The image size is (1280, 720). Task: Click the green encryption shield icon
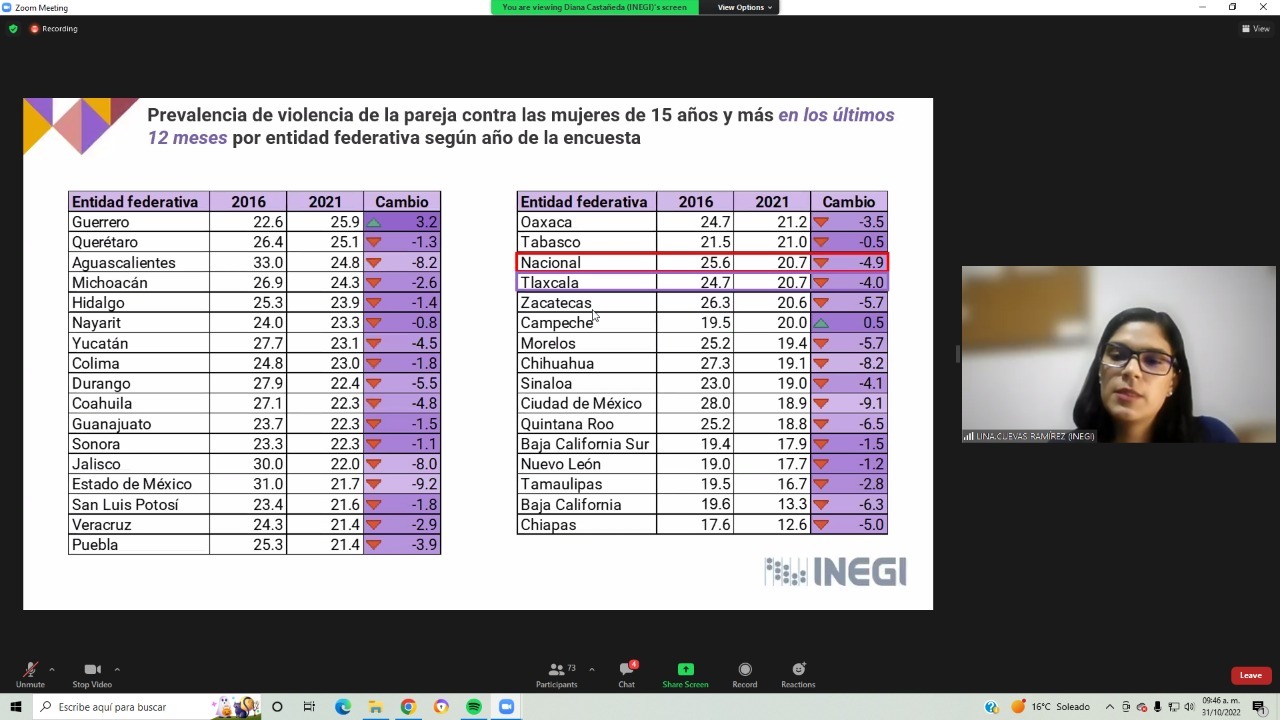[x=13, y=29]
